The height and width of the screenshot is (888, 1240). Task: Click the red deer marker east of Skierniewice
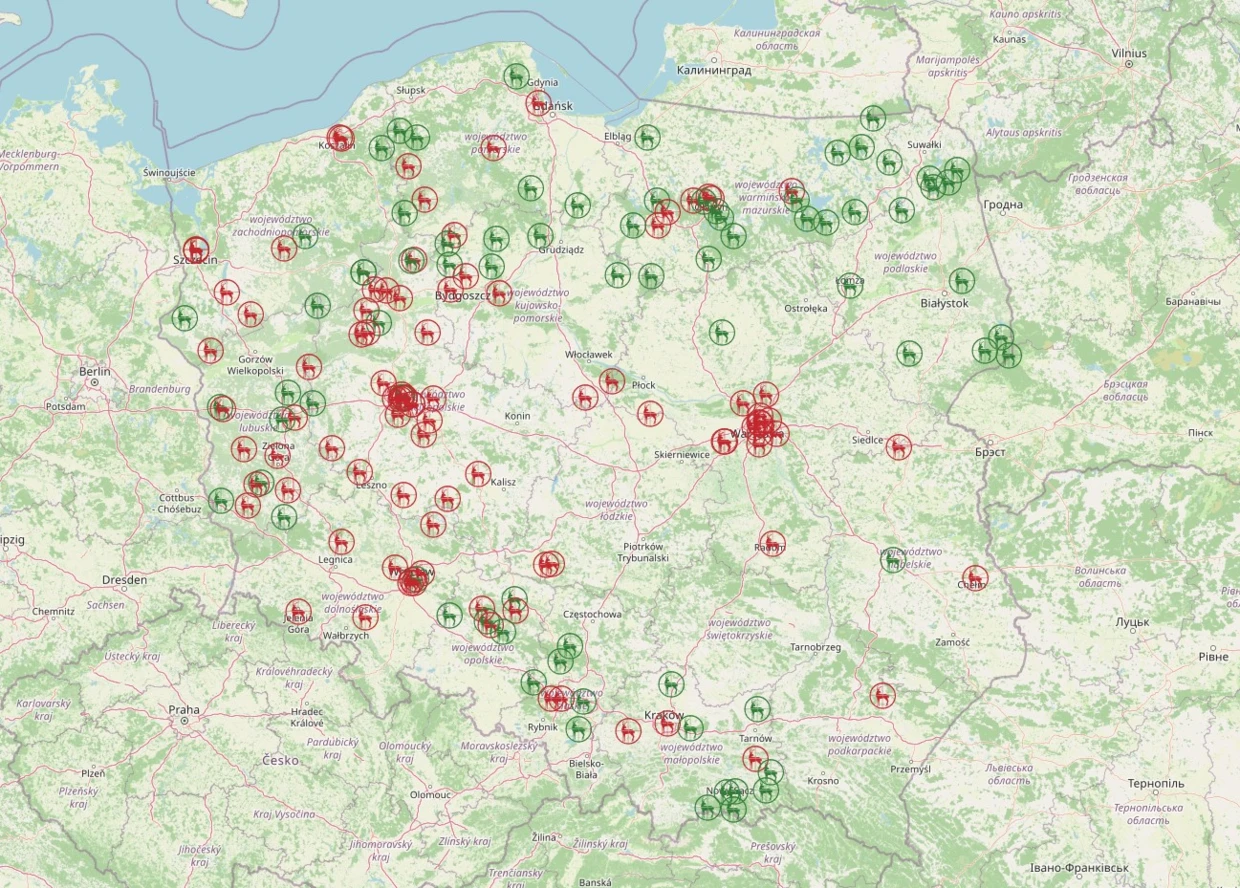(726, 441)
